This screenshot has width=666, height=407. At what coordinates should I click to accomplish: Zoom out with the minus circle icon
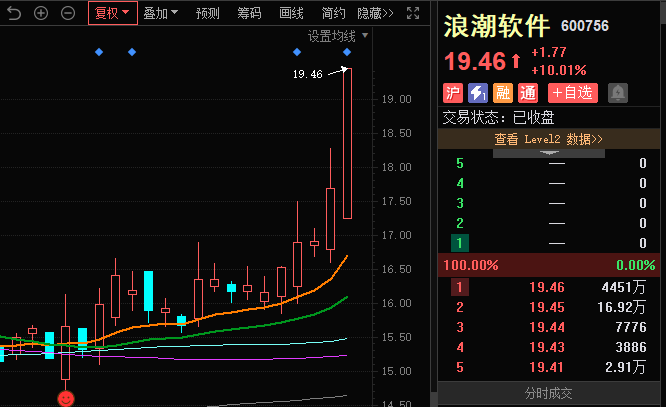[68, 13]
